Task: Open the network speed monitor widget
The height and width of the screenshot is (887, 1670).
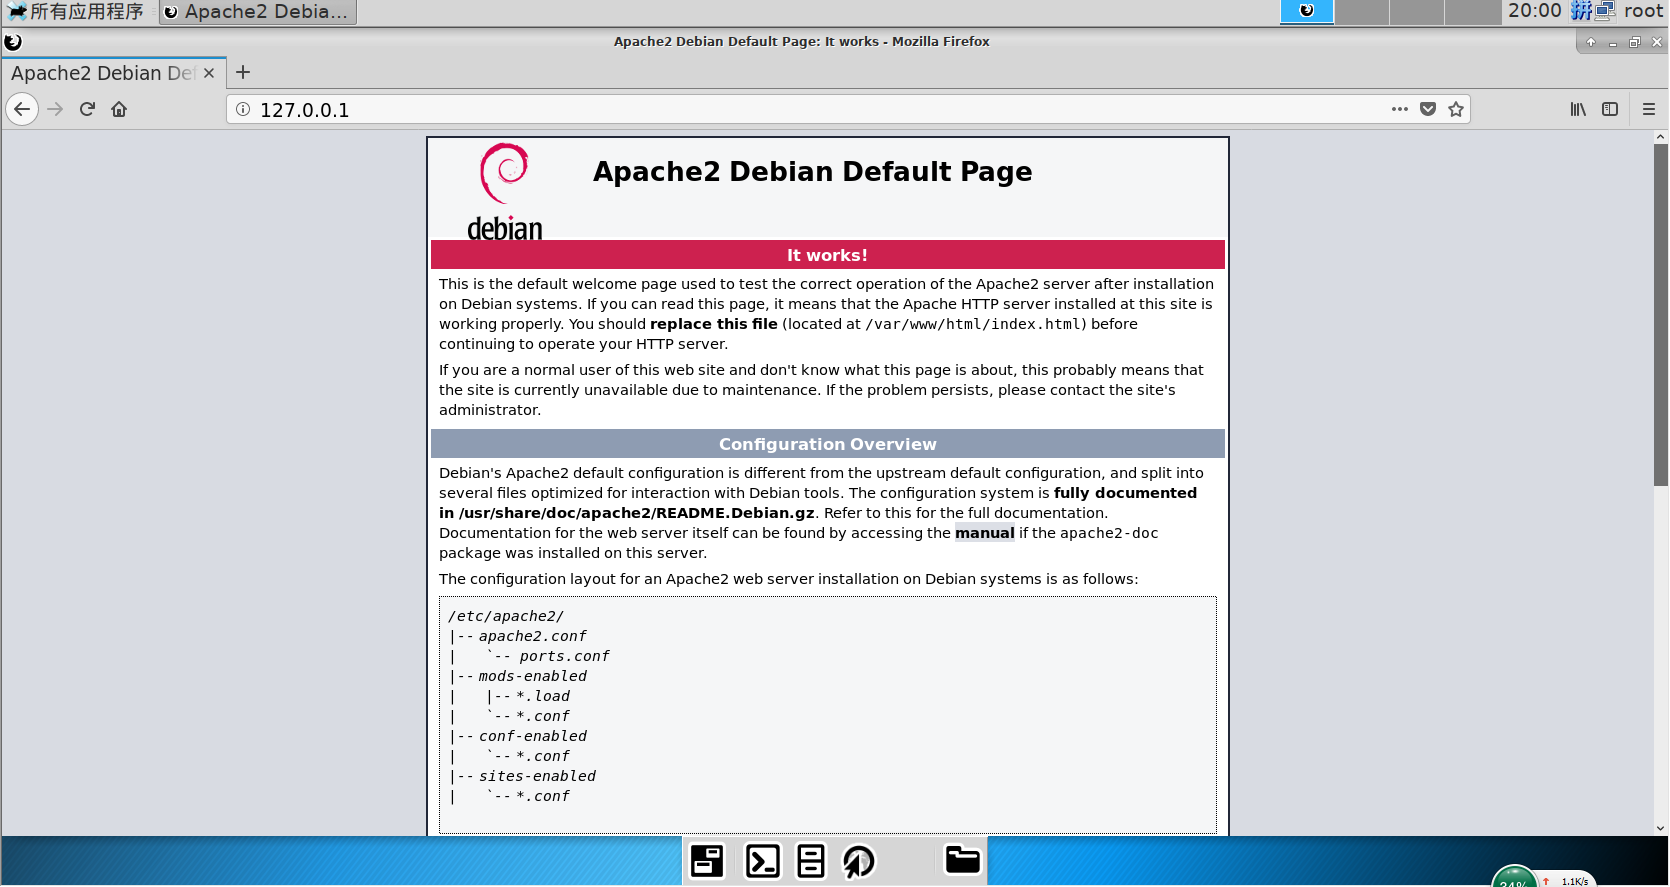Action: (1545, 876)
